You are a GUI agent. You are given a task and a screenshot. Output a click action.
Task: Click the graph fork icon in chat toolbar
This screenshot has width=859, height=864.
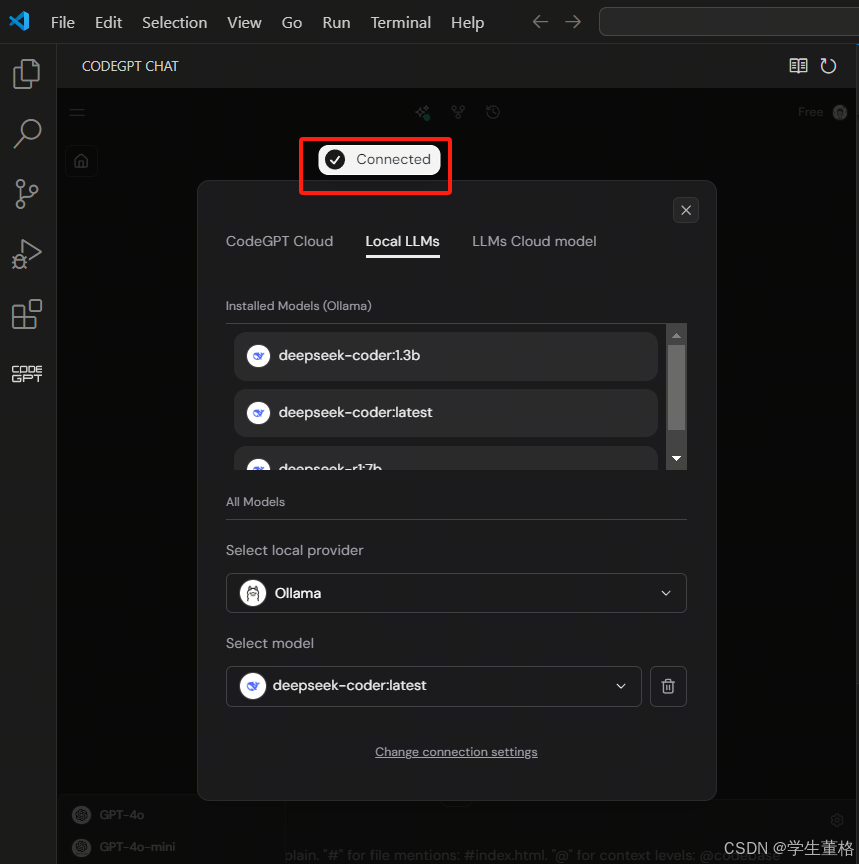coord(458,112)
